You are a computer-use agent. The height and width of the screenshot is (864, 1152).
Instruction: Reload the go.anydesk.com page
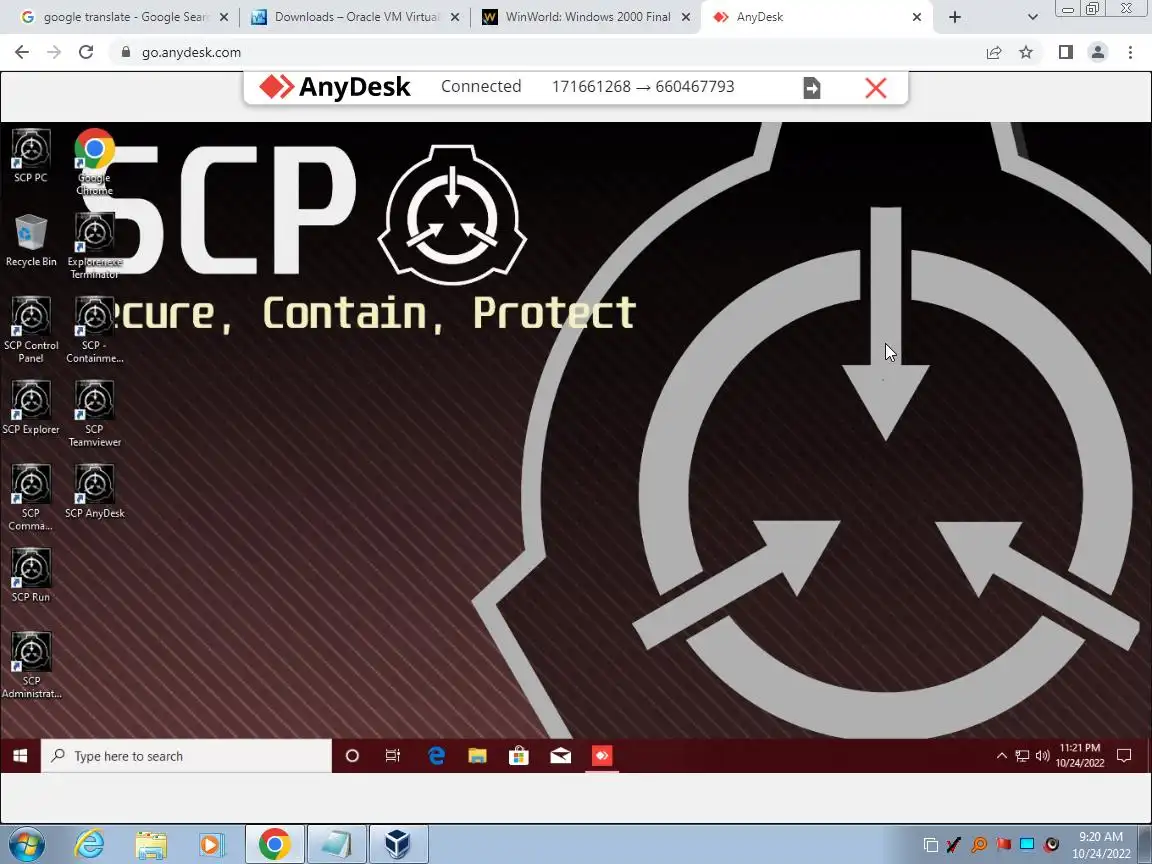pyautogui.click(x=86, y=52)
